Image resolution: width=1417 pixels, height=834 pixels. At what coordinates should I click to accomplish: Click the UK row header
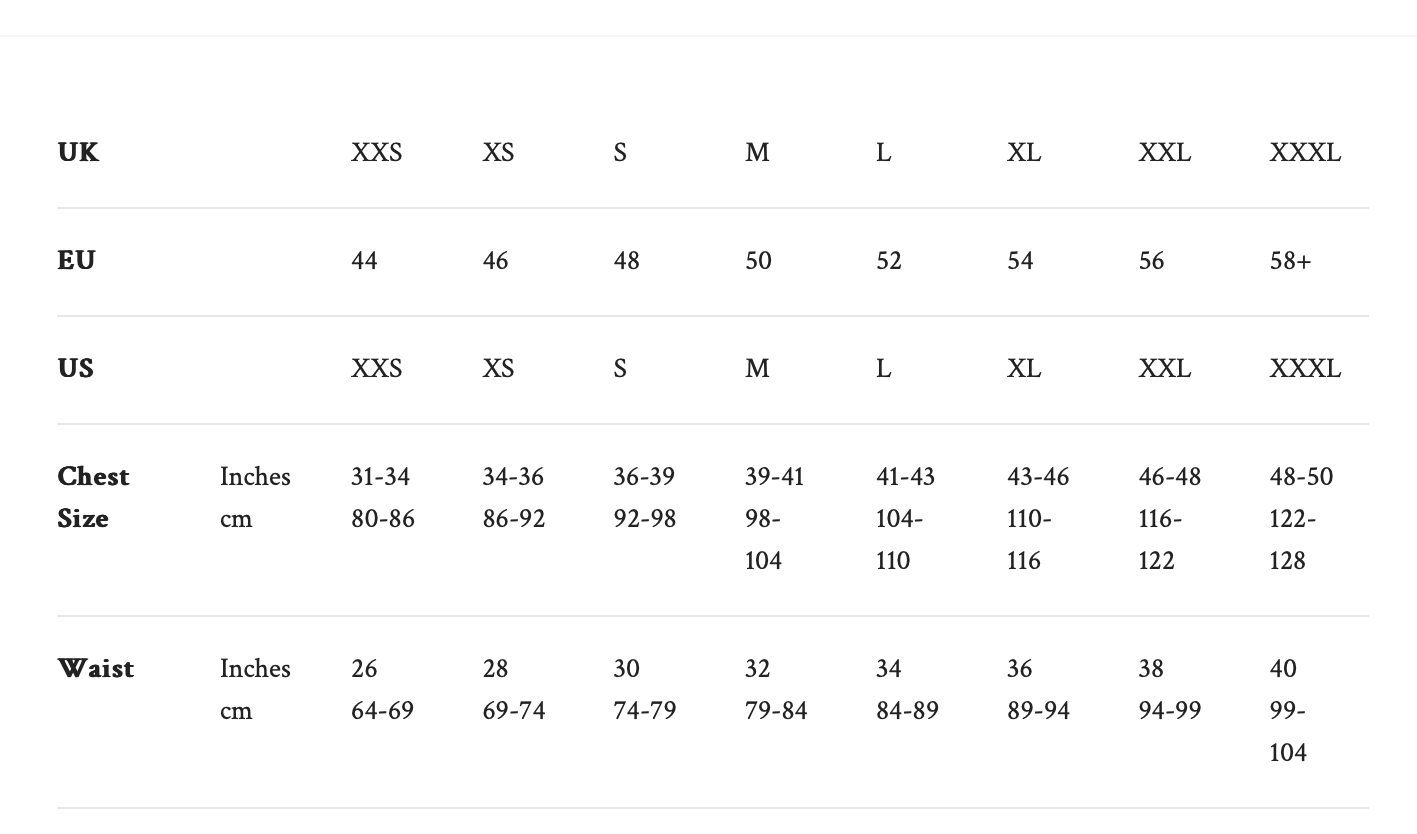click(x=78, y=153)
